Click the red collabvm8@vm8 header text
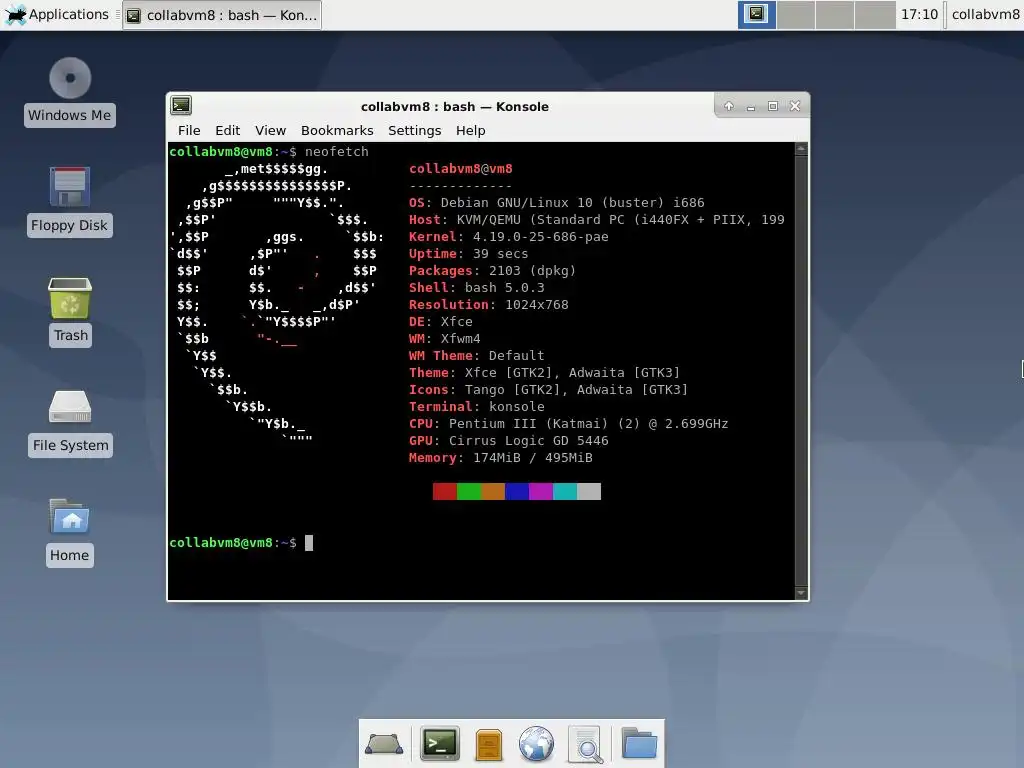This screenshot has height=768, width=1024. (x=461, y=169)
